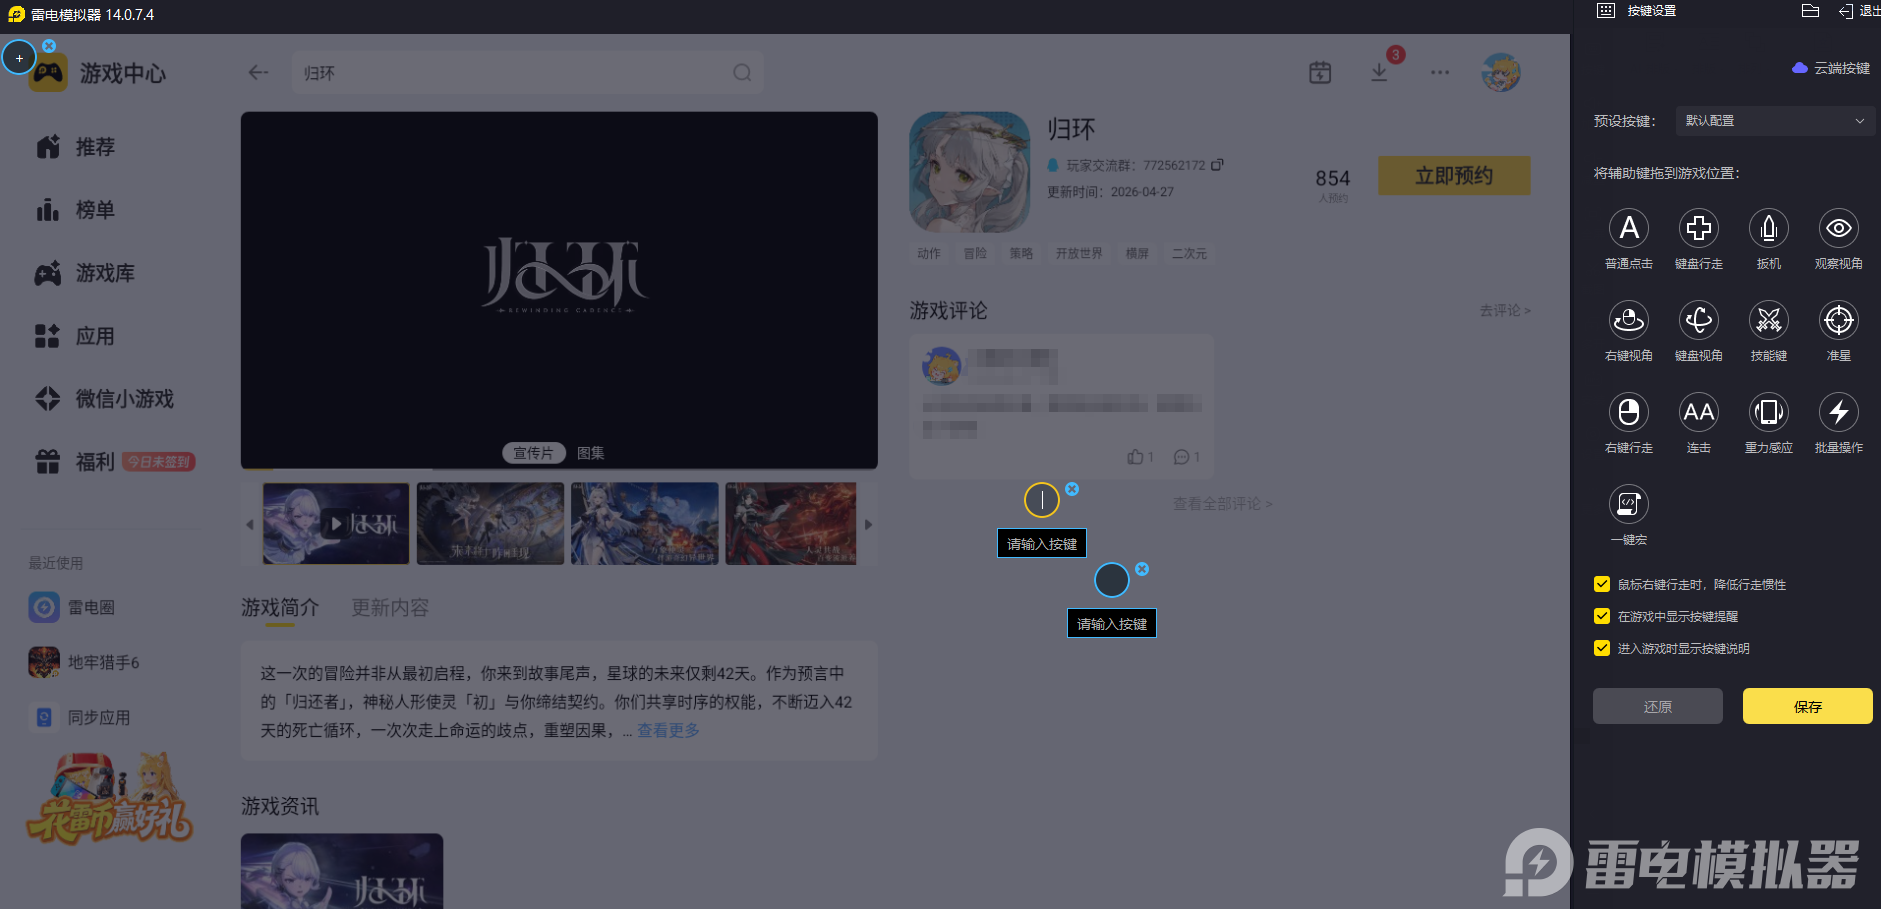Select the 普通点击 key tool
This screenshot has width=1881, height=909.
point(1629,229)
